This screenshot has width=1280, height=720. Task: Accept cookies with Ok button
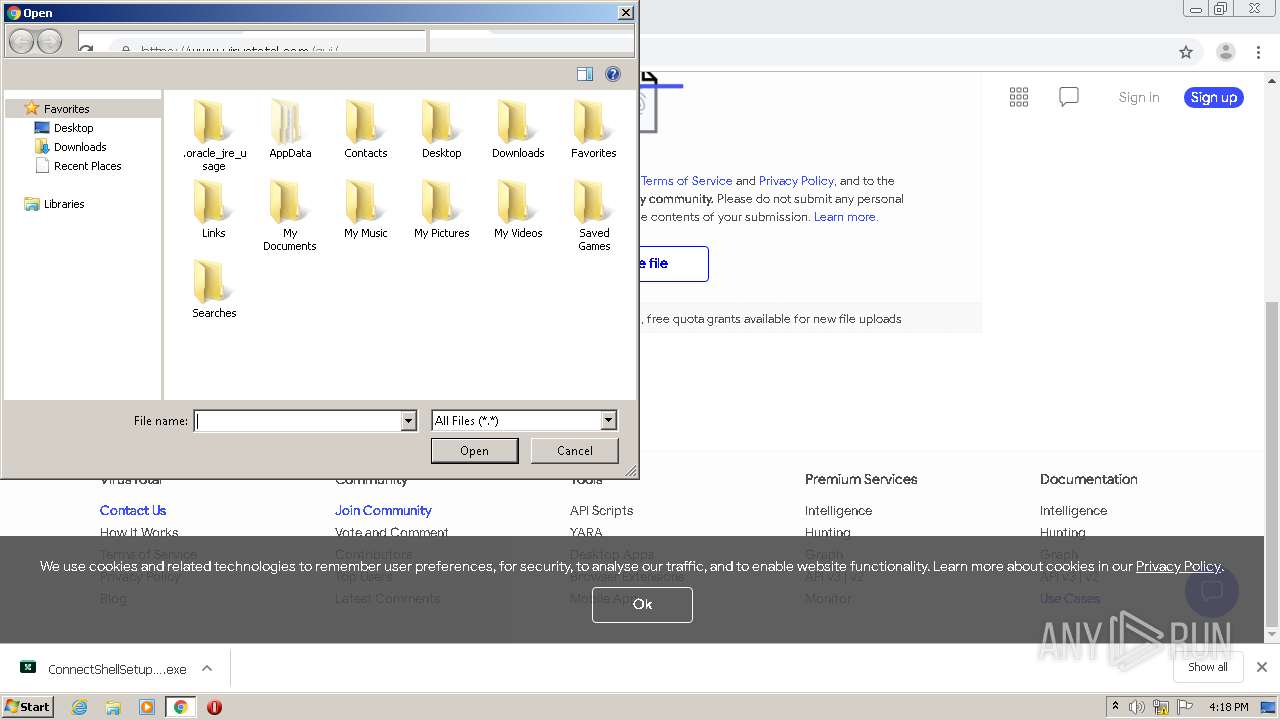[642, 604]
